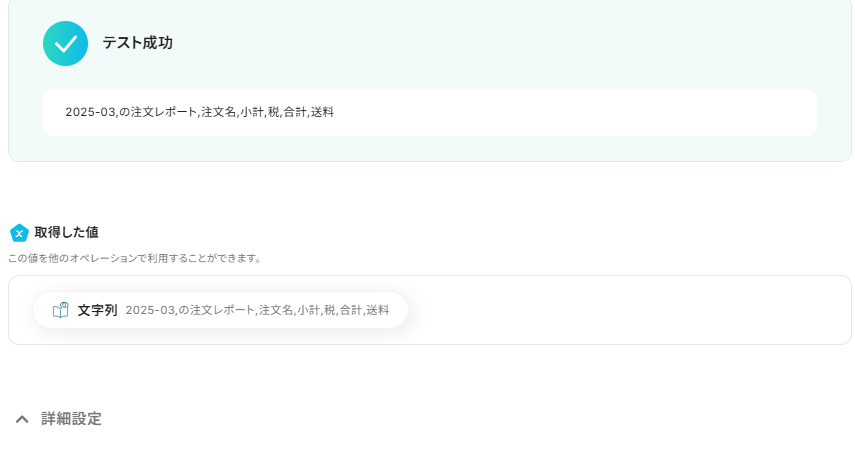Screen dimensions: 855x457
Task: Click the teal checkmark success icon
Action: [x=65, y=44]
